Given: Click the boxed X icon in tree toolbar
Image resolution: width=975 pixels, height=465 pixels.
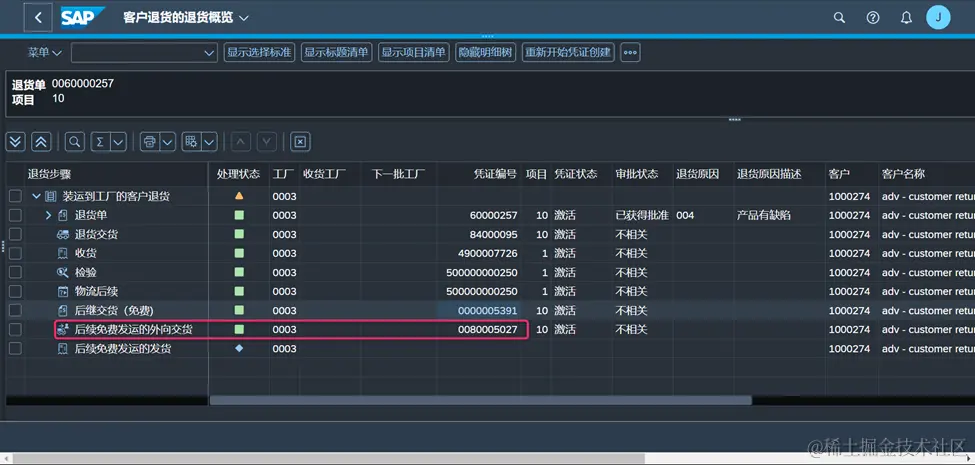Looking at the screenshot, I should pyautogui.click(x=300, y=142).
